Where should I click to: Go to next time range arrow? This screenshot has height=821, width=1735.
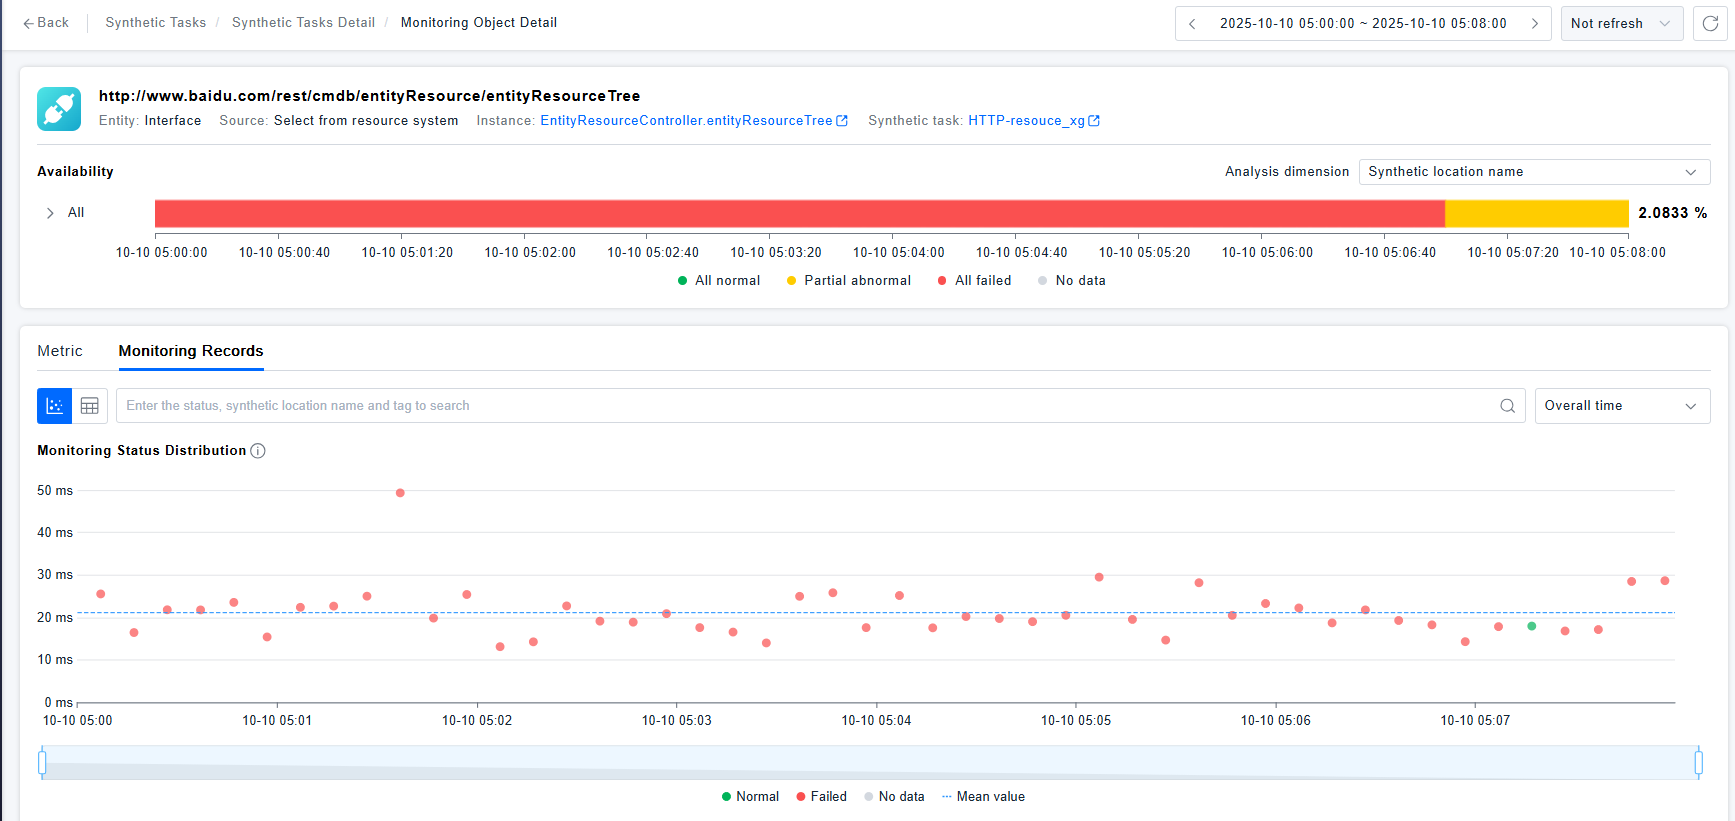[1534, 23]
